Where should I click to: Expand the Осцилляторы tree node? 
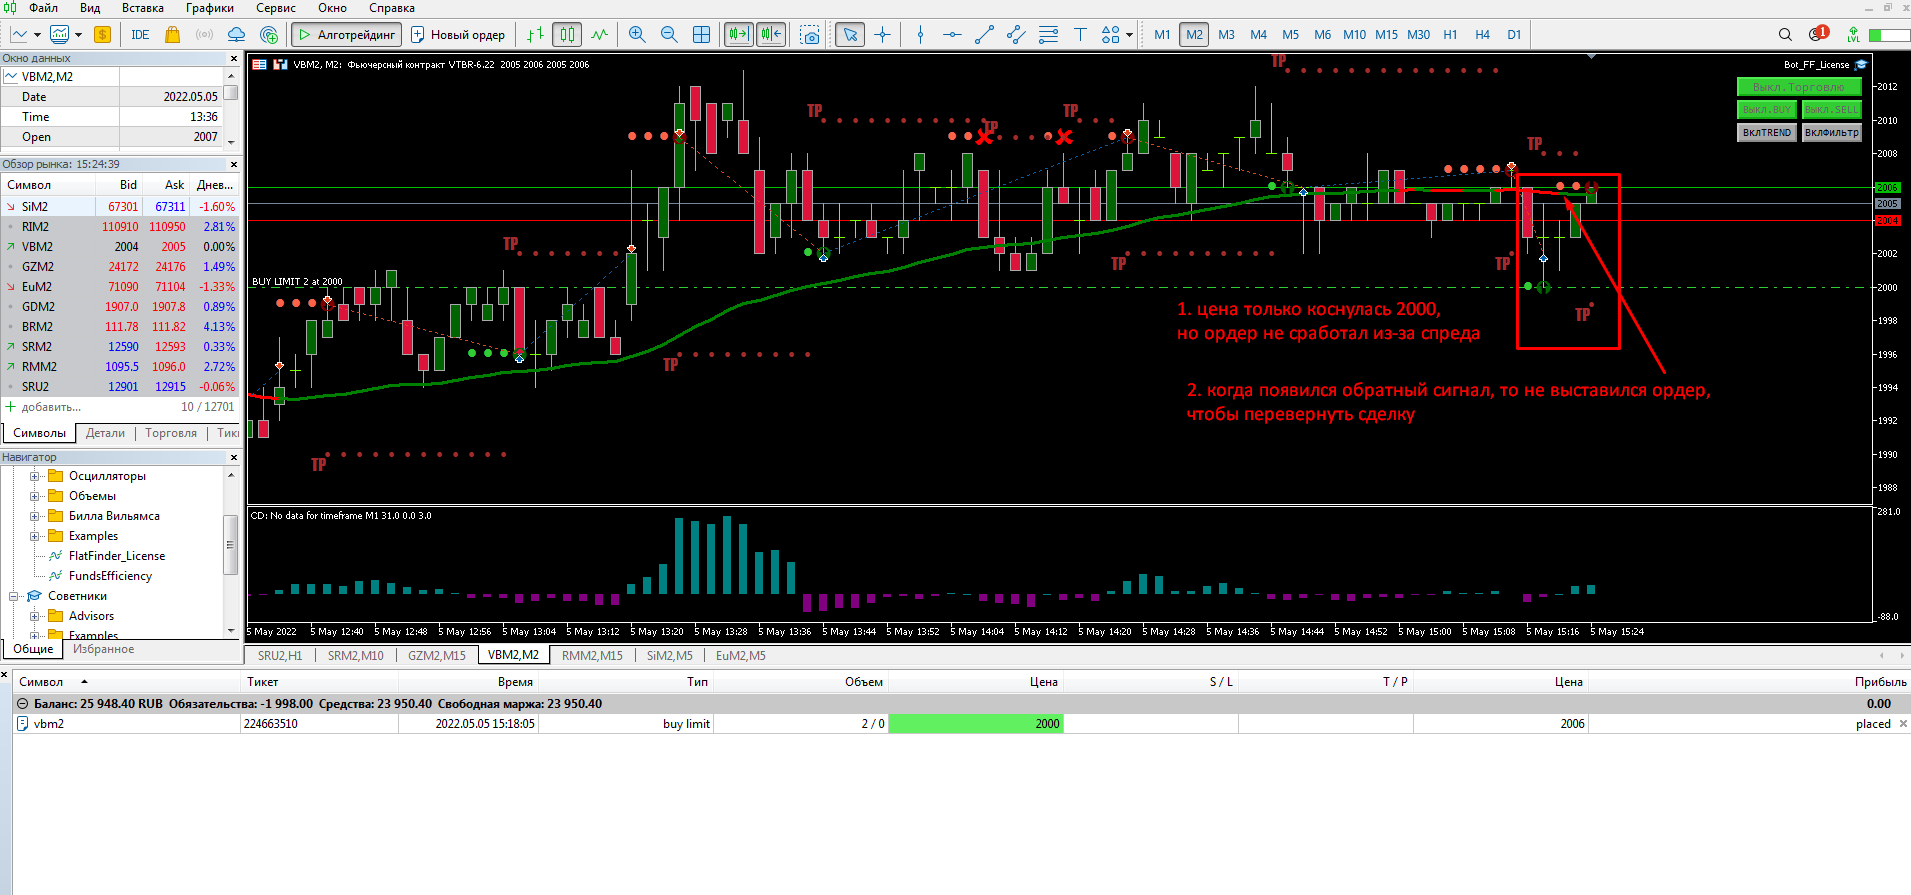(35, 476)
